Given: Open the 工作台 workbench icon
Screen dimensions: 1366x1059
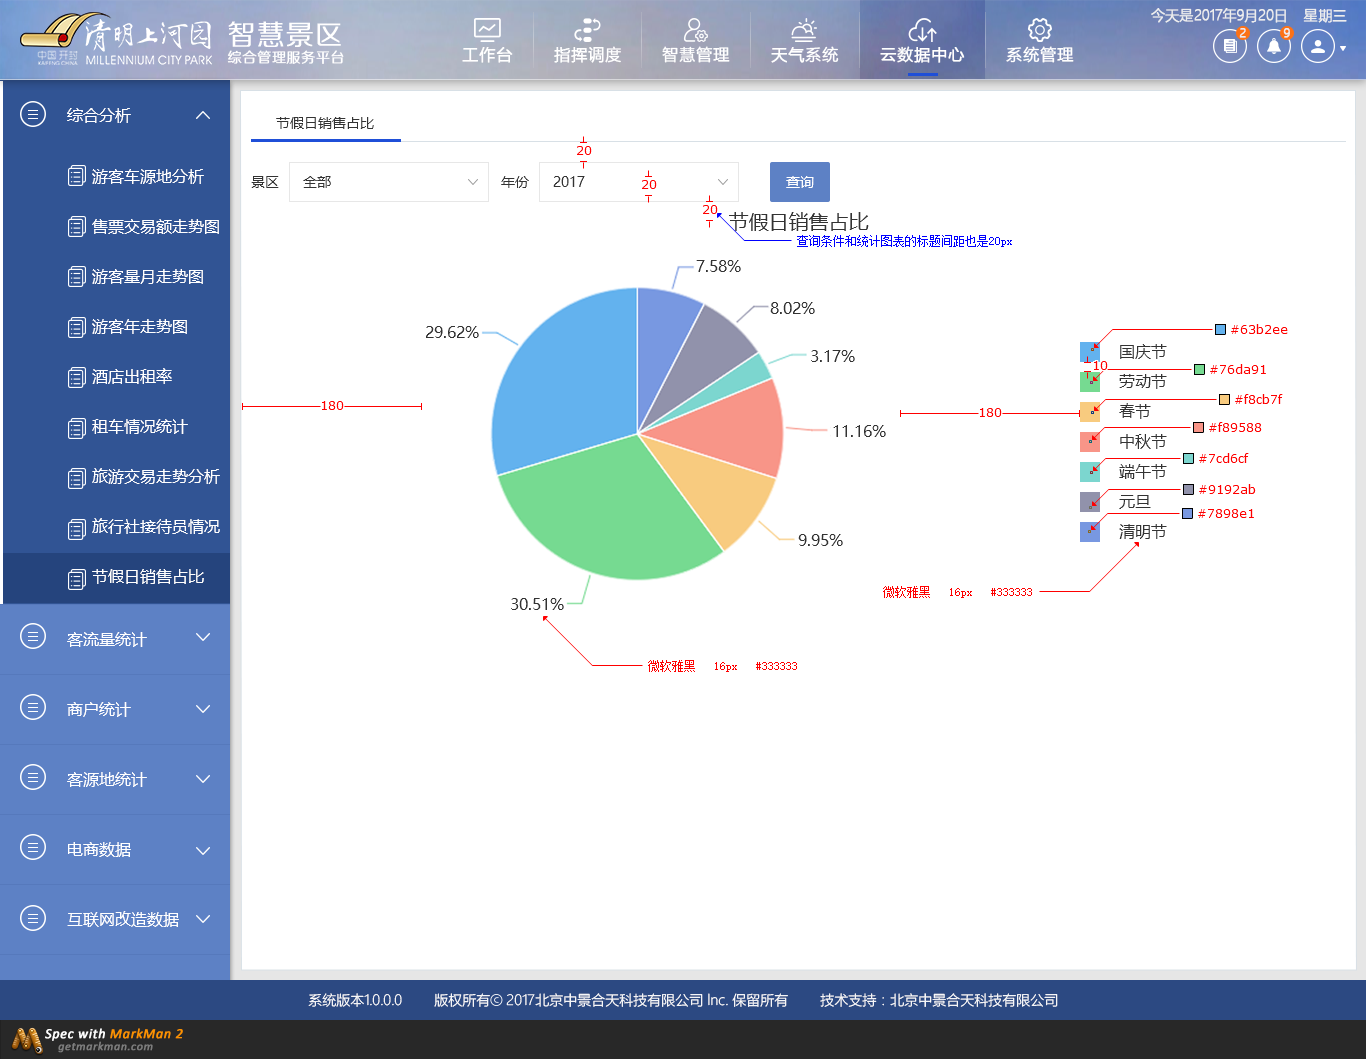Looking at the screenshot, I should (x=487, y=30).
